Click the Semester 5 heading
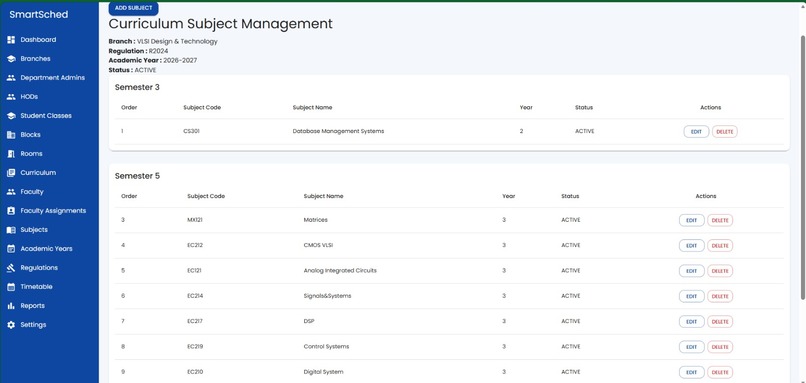This screenshot has width=806, height=383. [x=137, y=176]
